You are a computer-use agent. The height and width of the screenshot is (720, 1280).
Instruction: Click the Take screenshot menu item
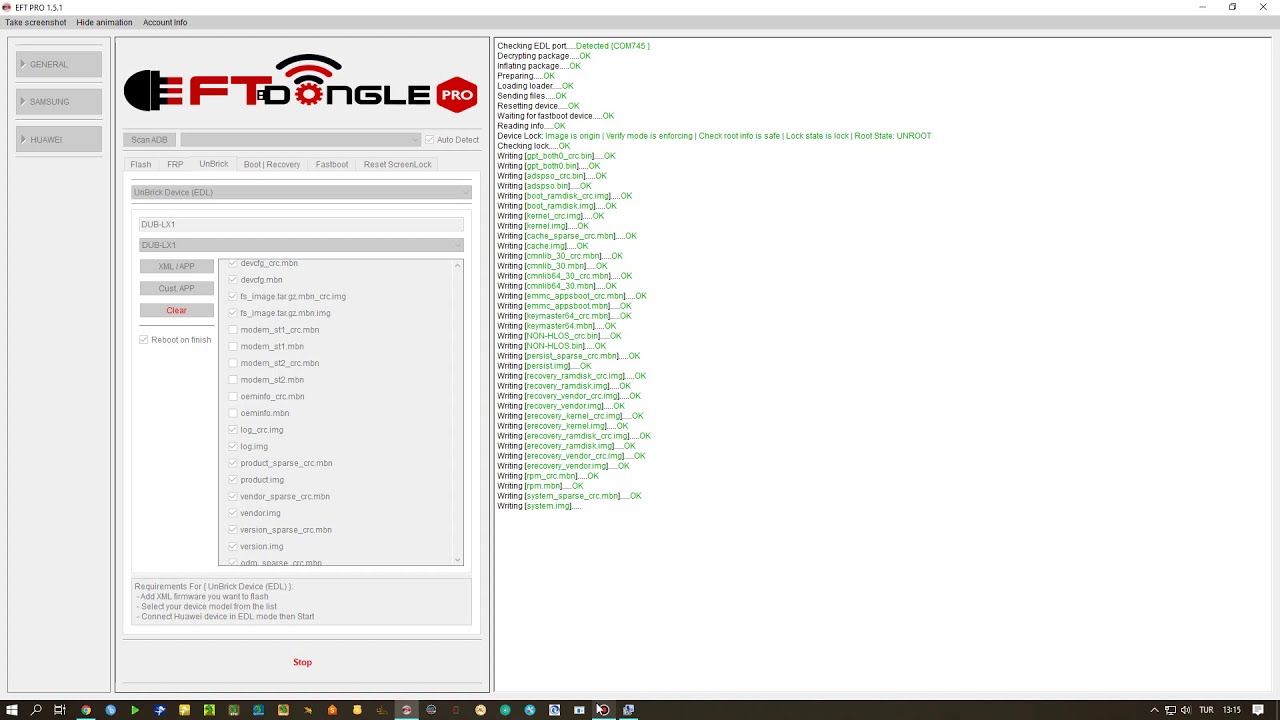click(36, 22)
